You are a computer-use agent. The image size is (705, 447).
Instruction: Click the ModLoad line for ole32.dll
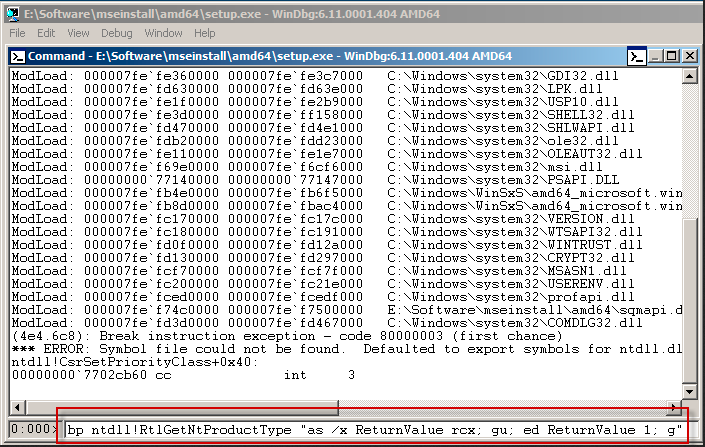(x=315, y=141)
